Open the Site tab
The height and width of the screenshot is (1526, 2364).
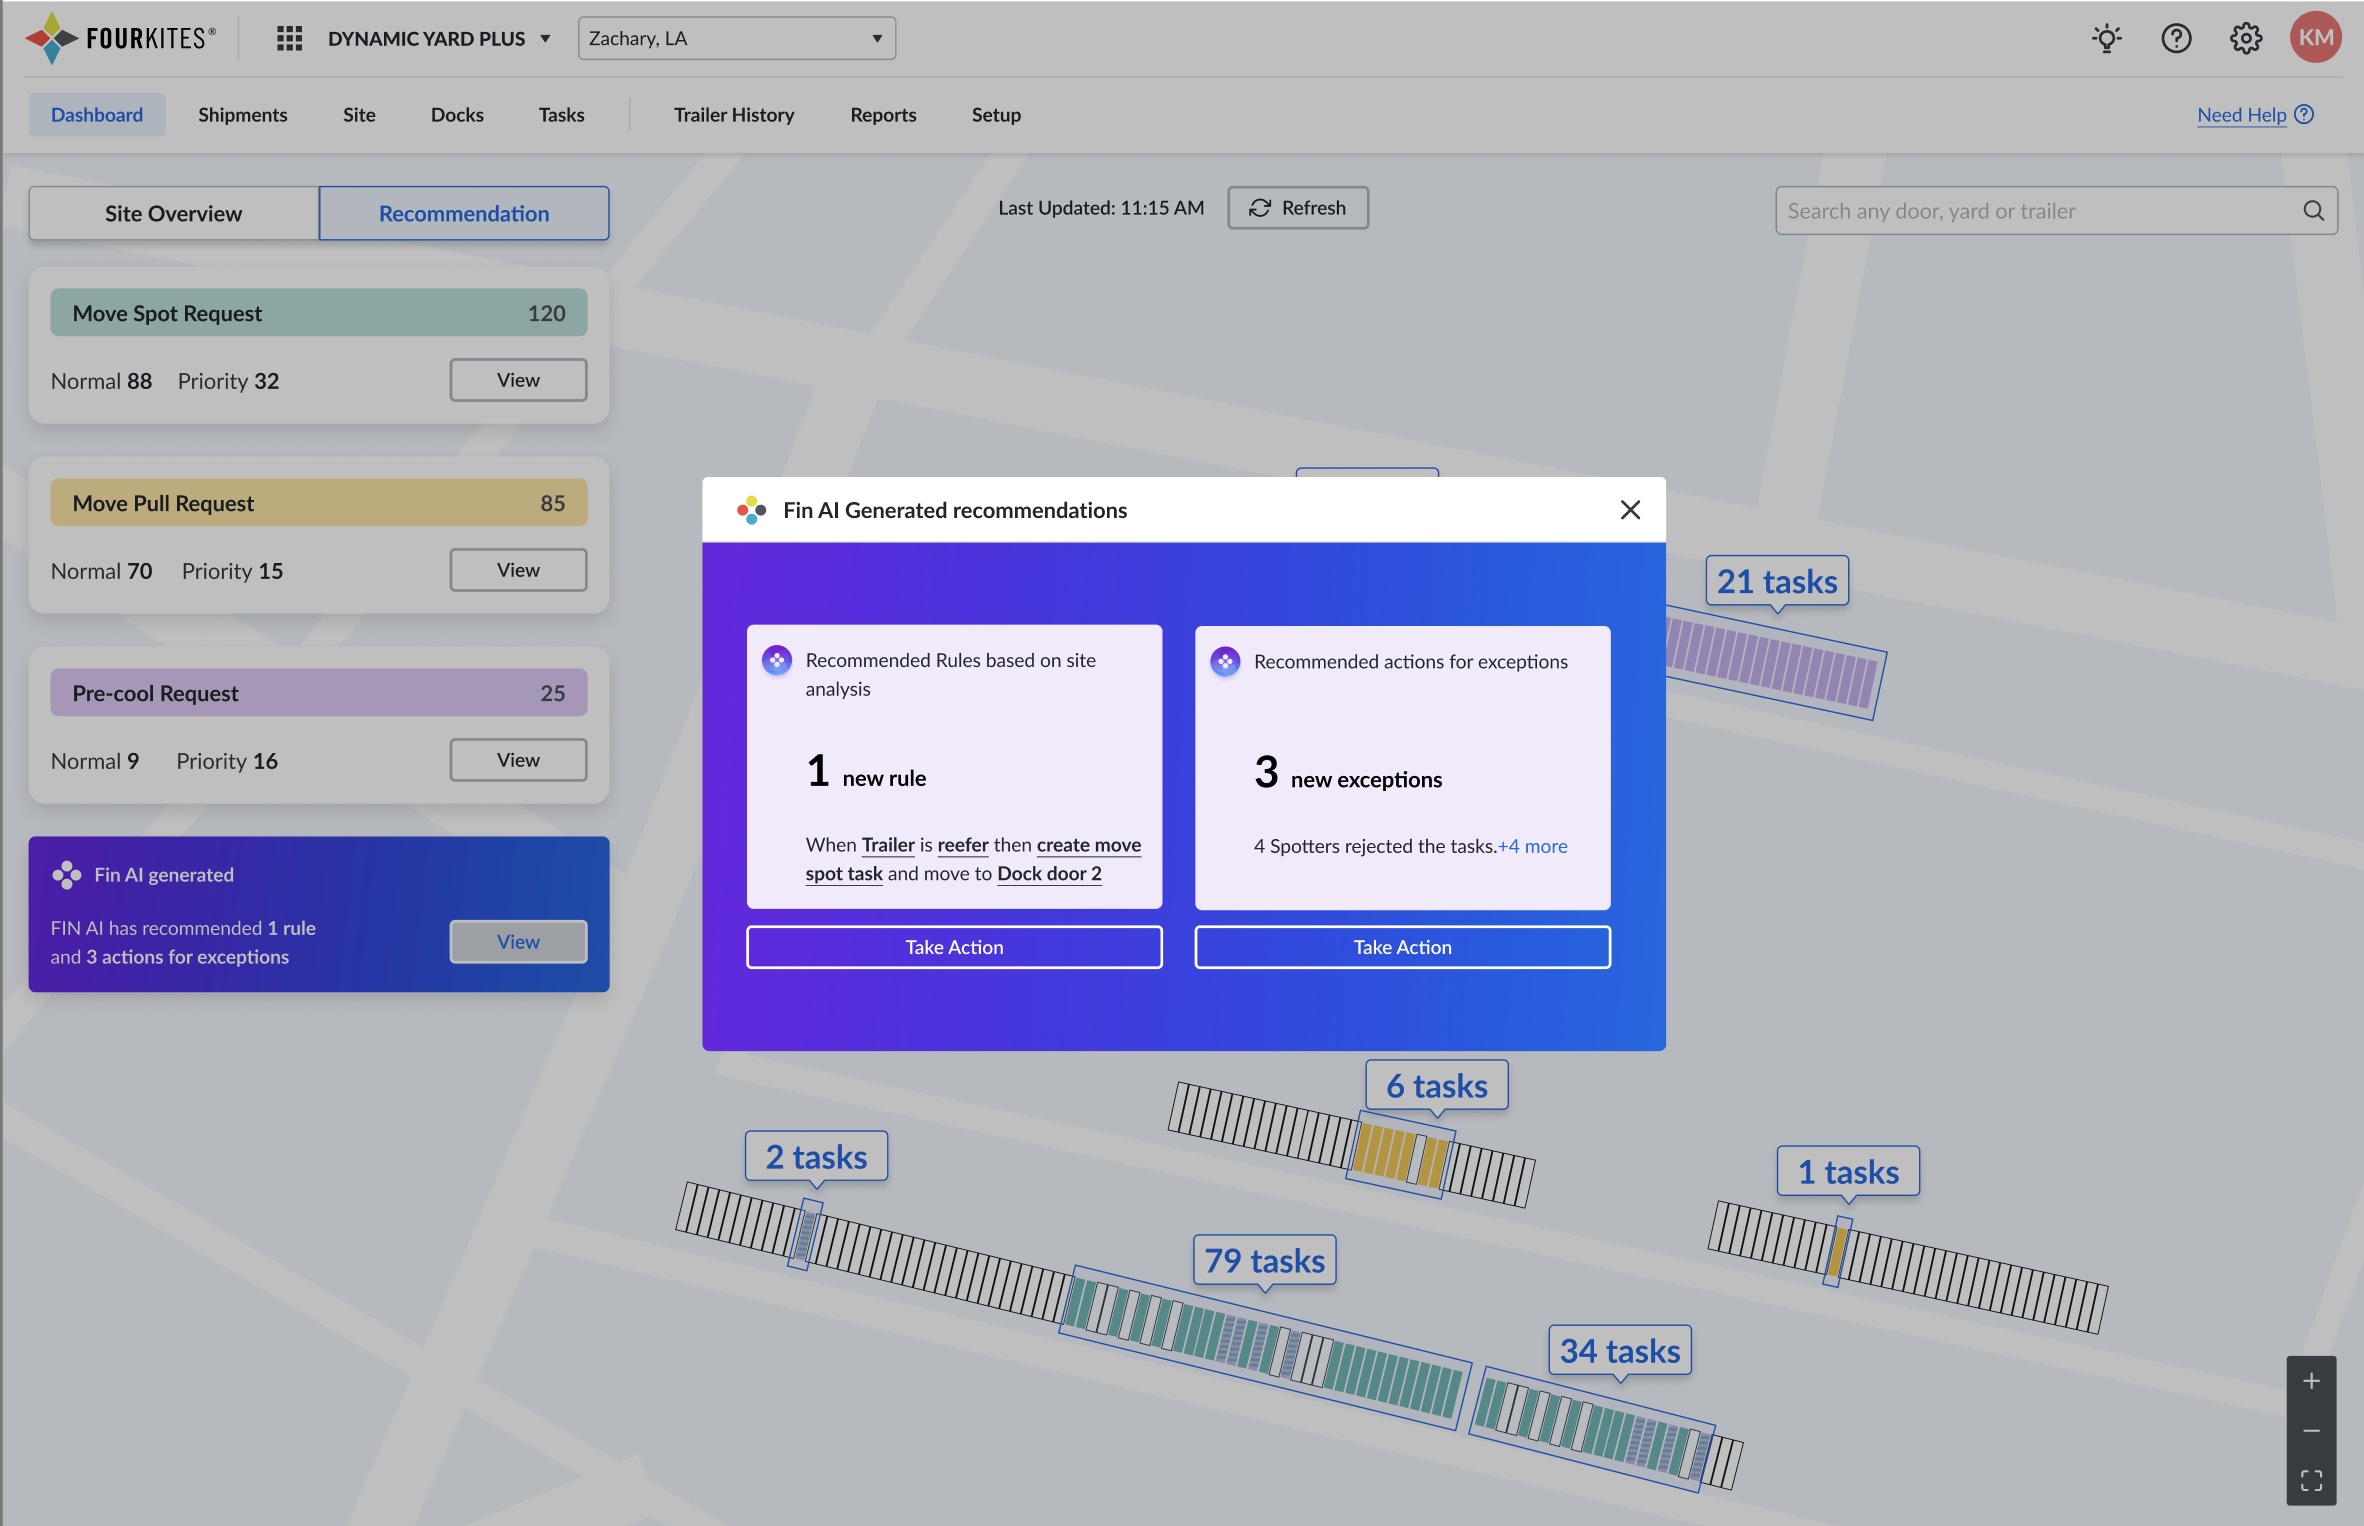click(359, 114)
